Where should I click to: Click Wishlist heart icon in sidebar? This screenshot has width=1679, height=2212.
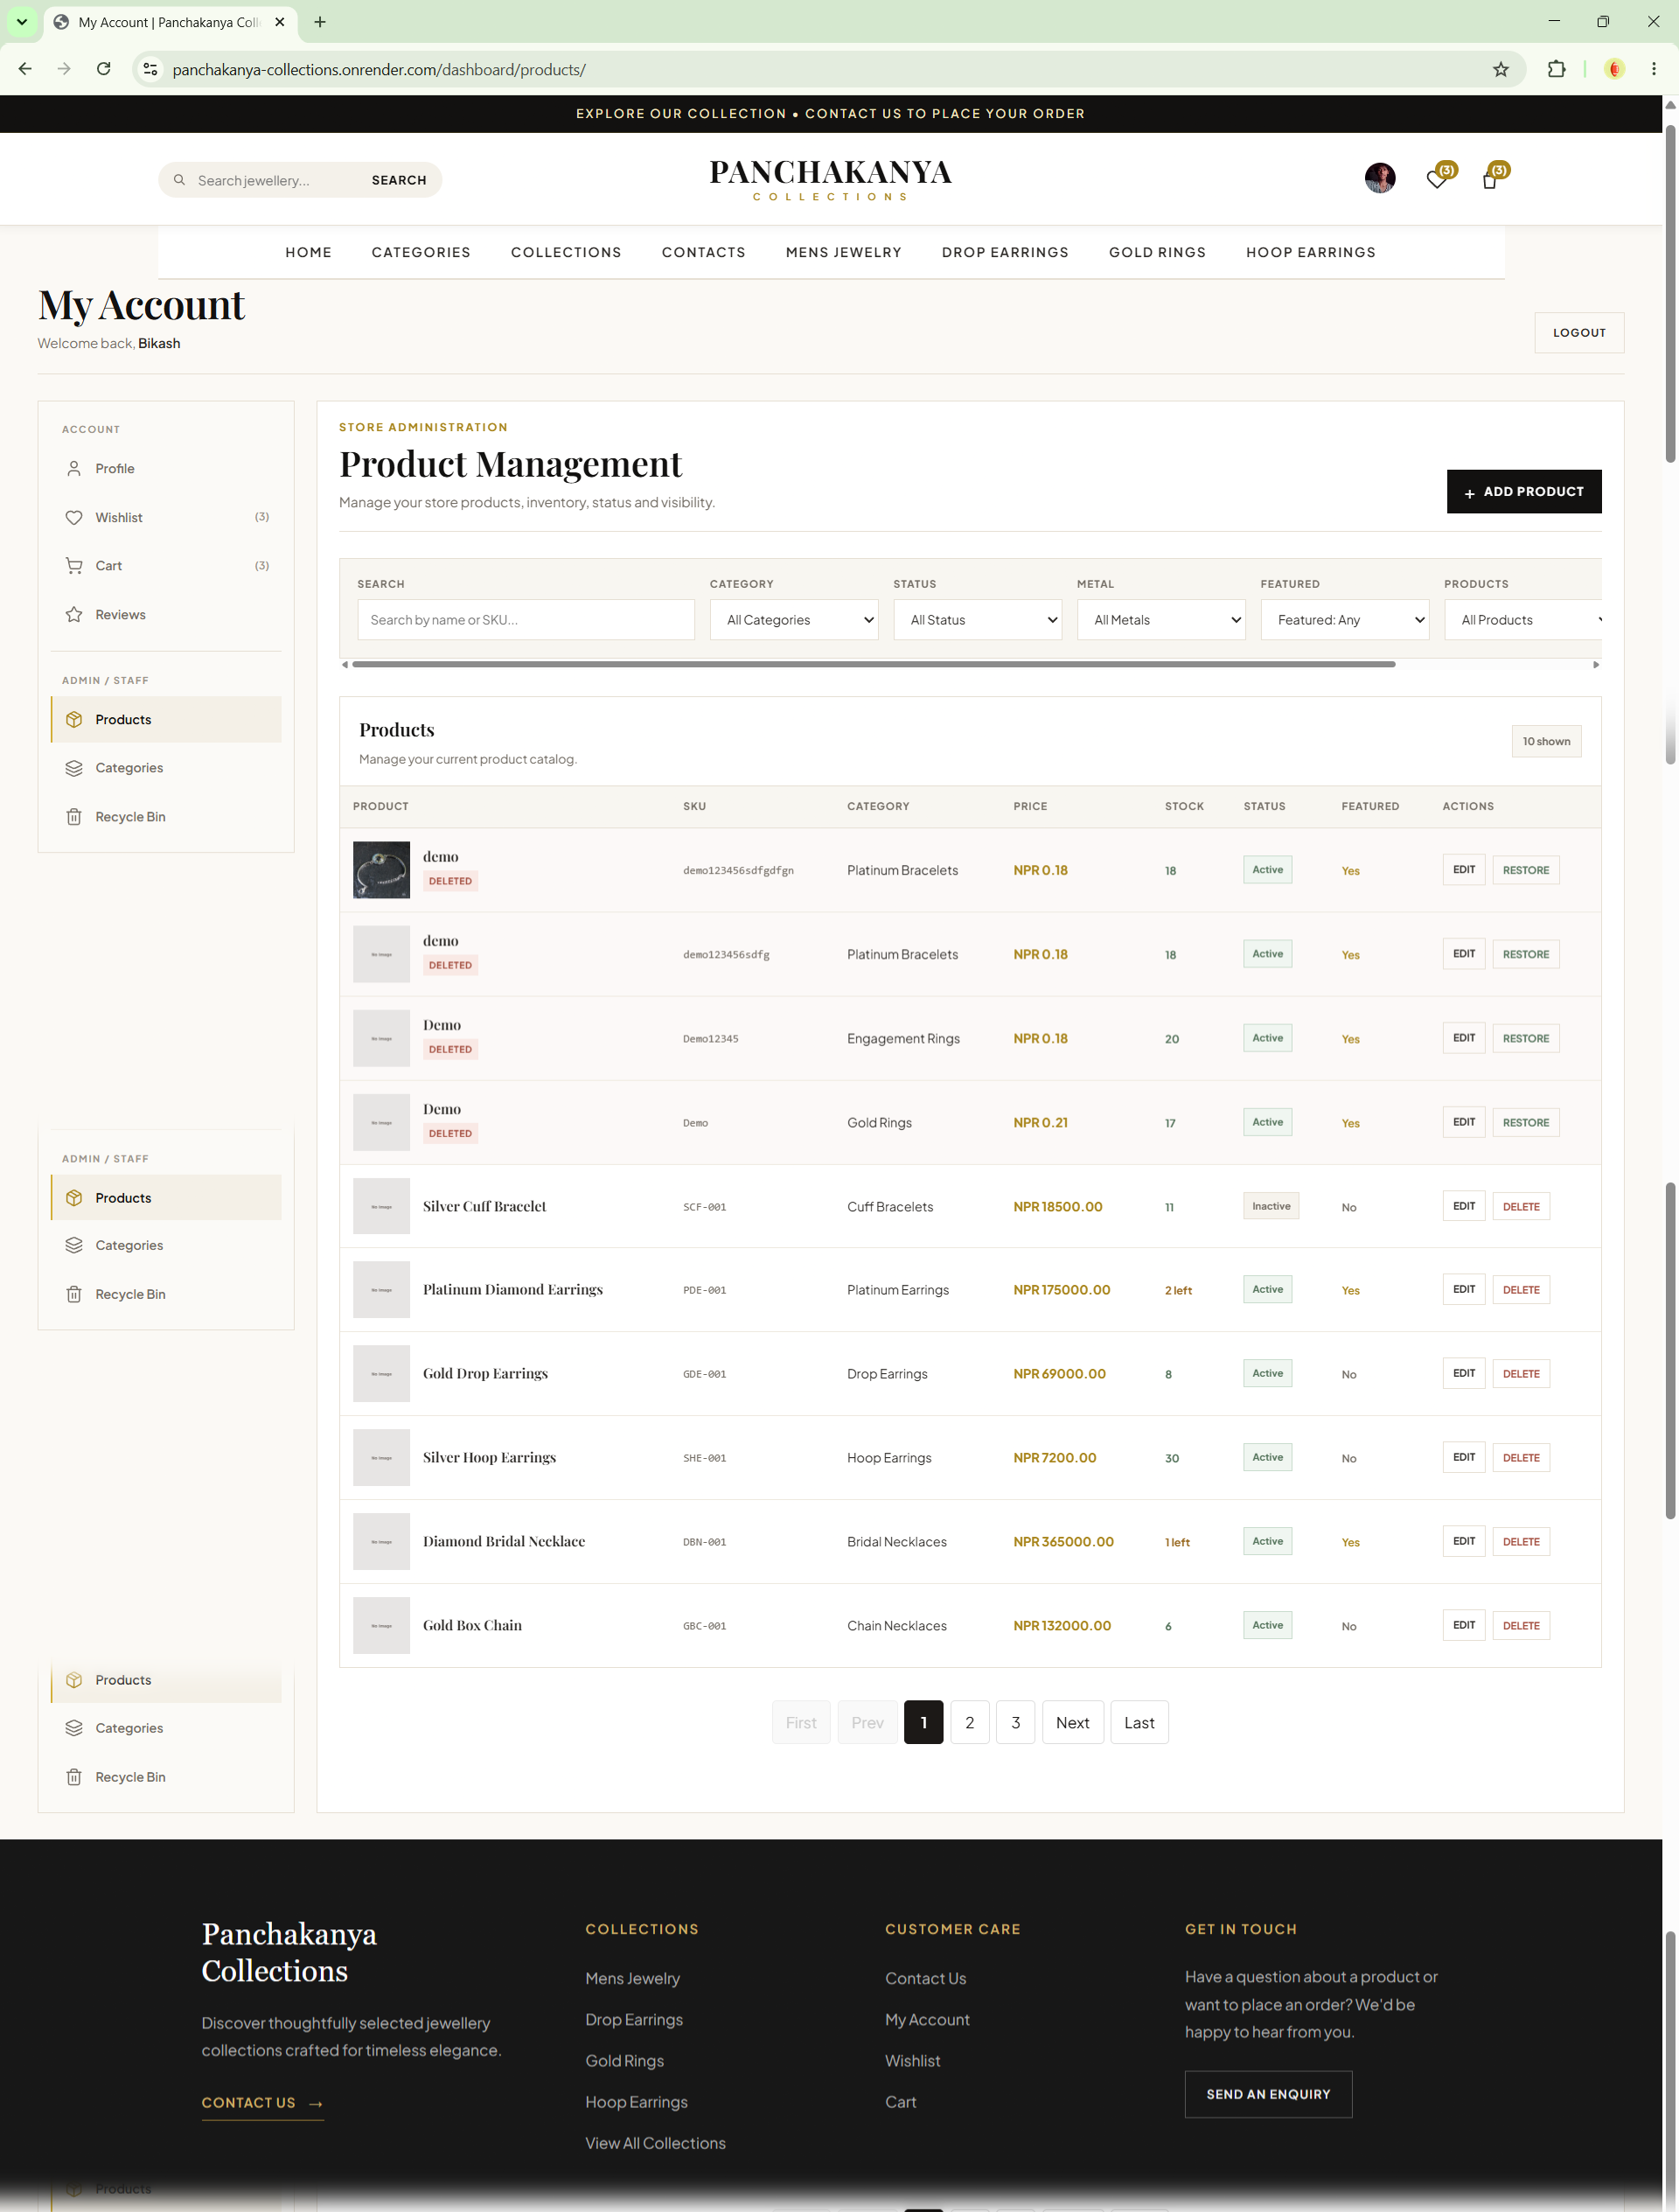pyautogui.click(x=74, y=517)
